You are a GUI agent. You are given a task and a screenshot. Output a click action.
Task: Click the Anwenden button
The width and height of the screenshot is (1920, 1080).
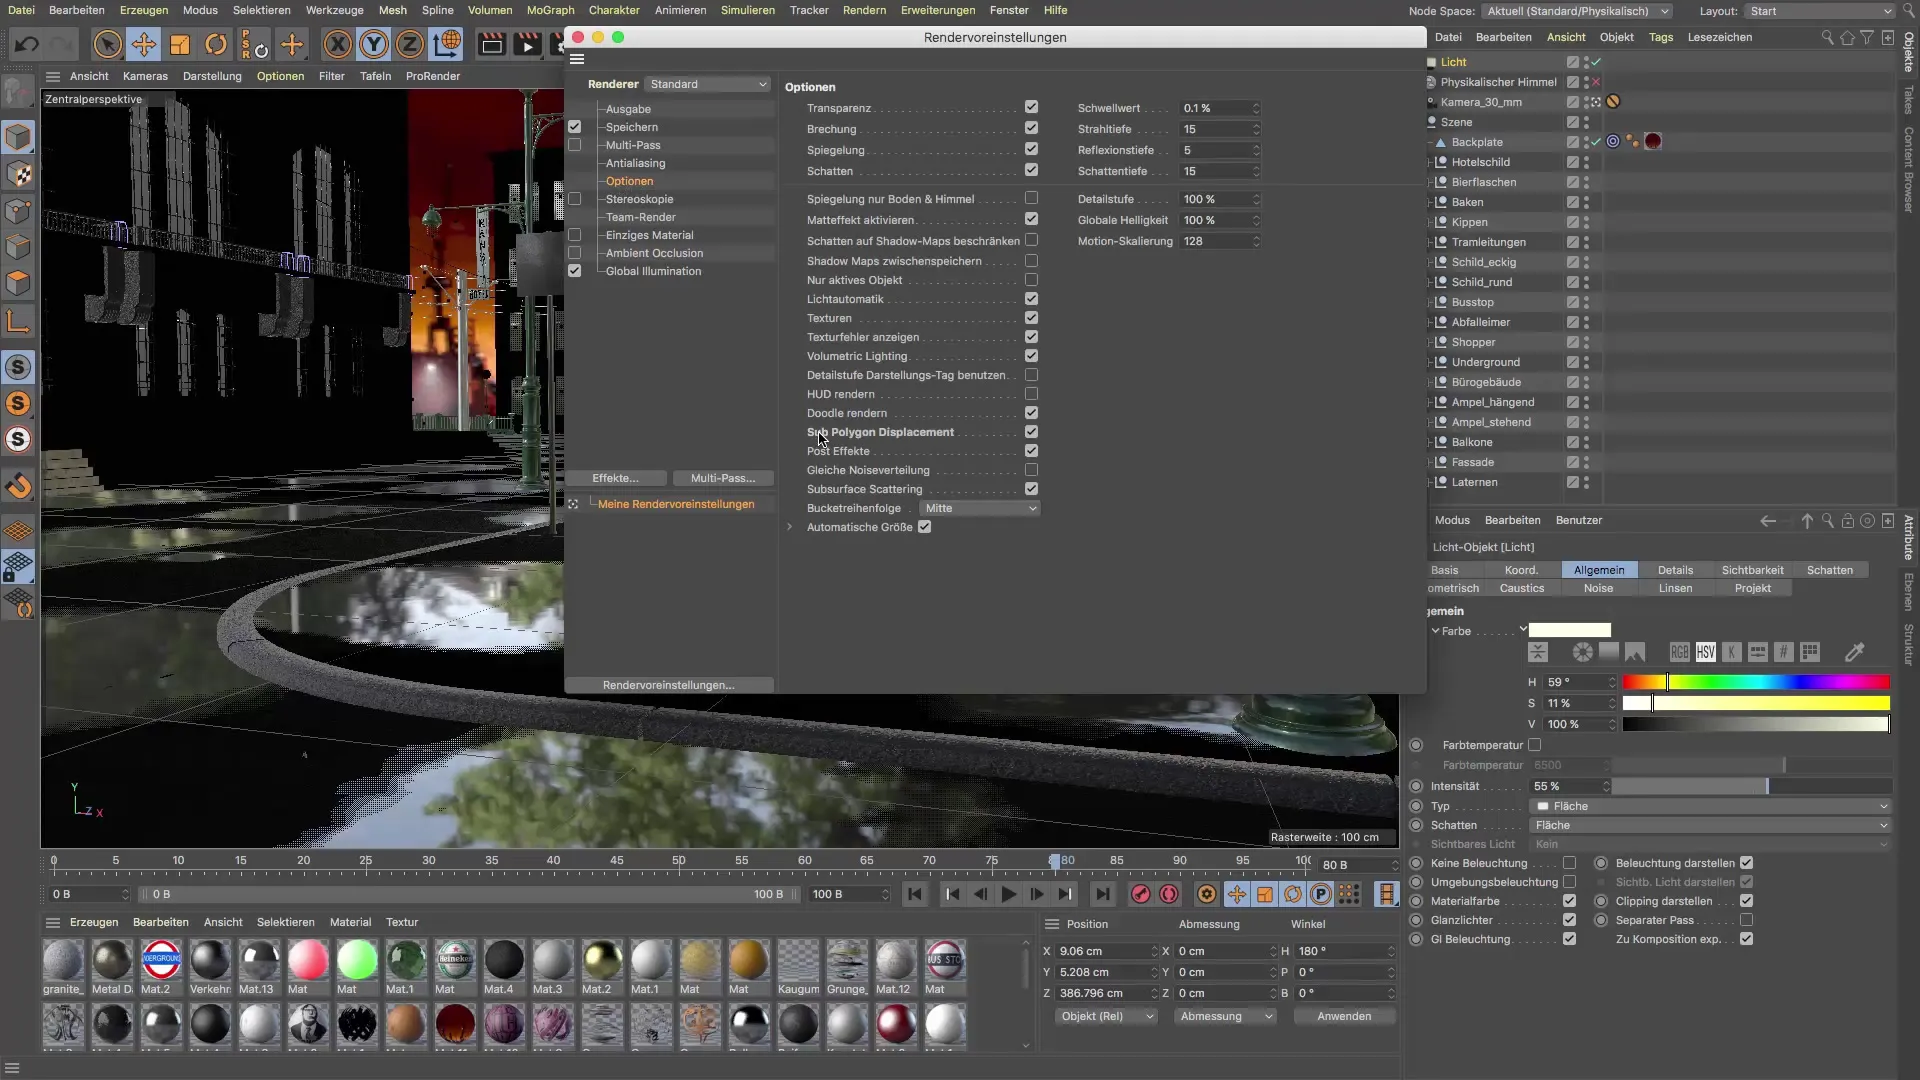pos(1344,1016)
